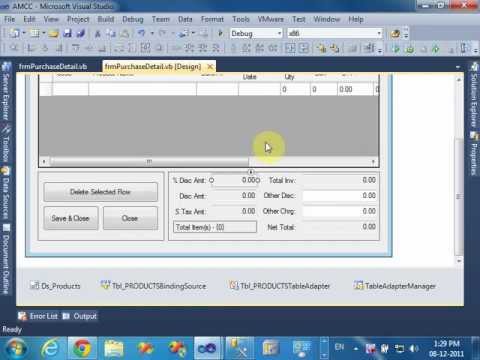
Task: Click the Undo arrow icon
Action: 142,33
